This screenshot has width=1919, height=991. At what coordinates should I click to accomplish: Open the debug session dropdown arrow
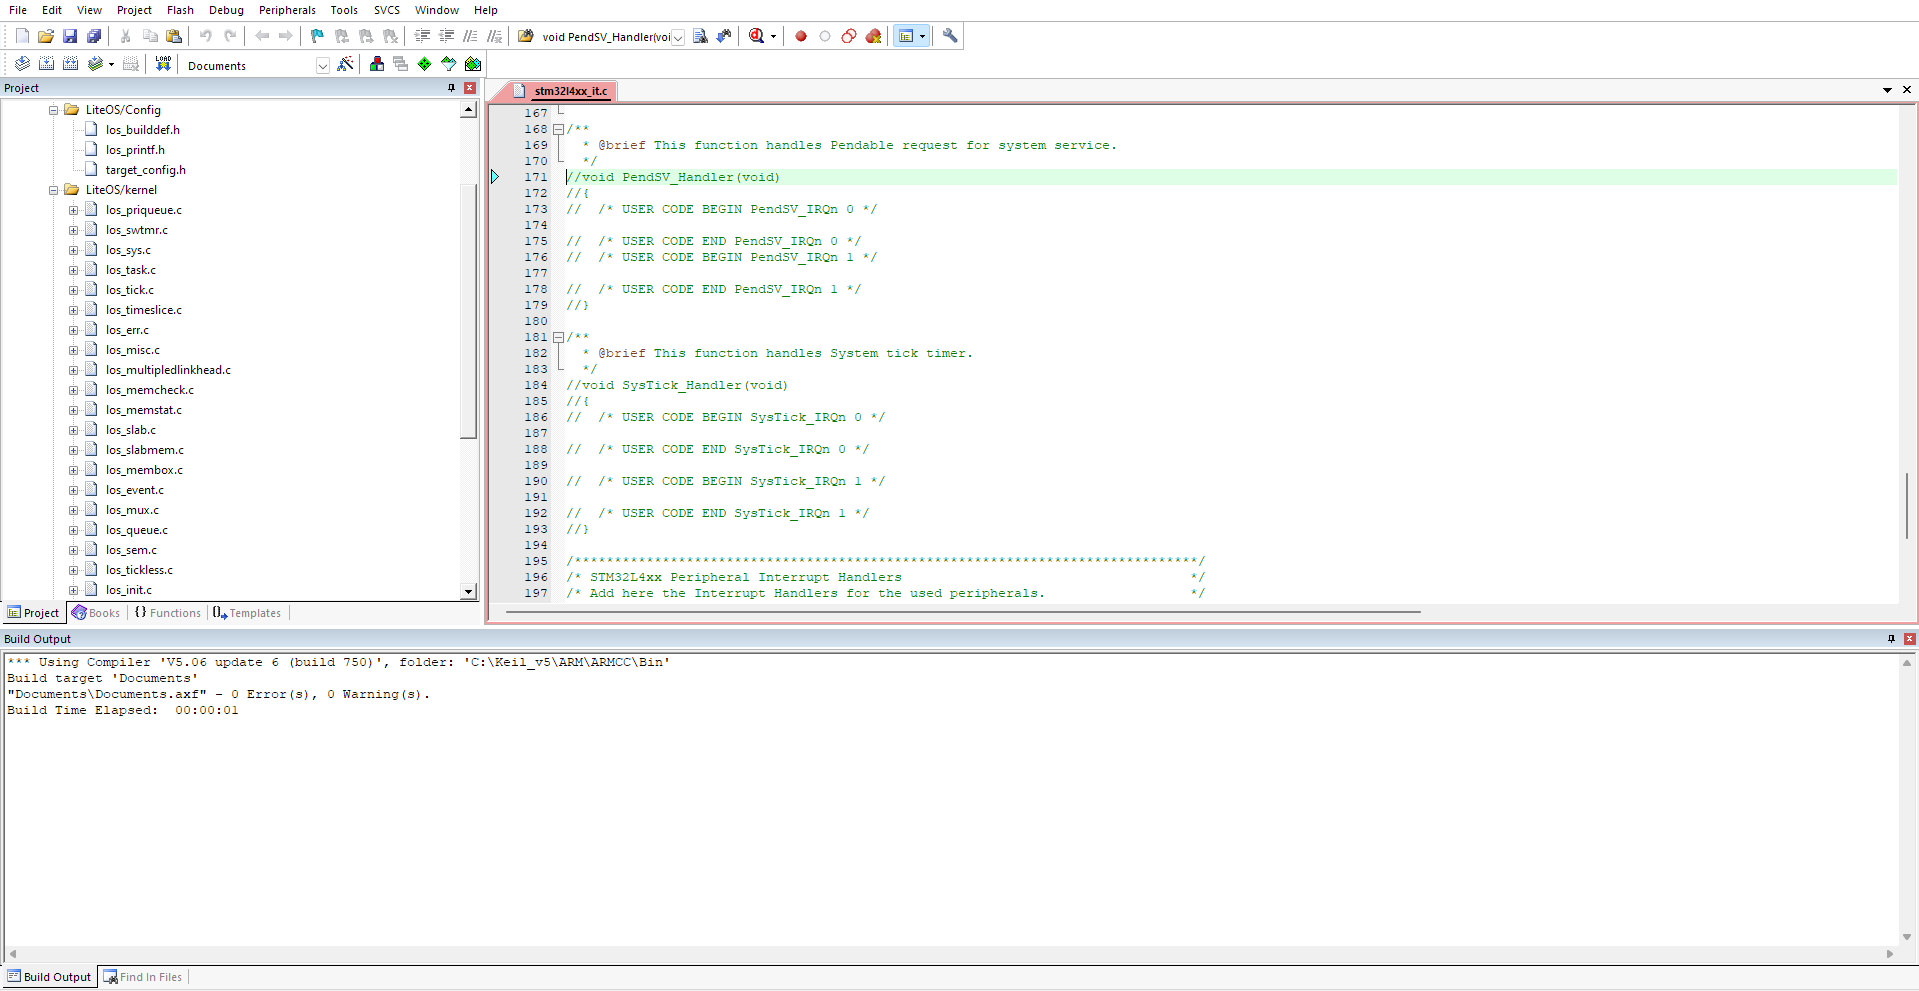pos(773,37)
